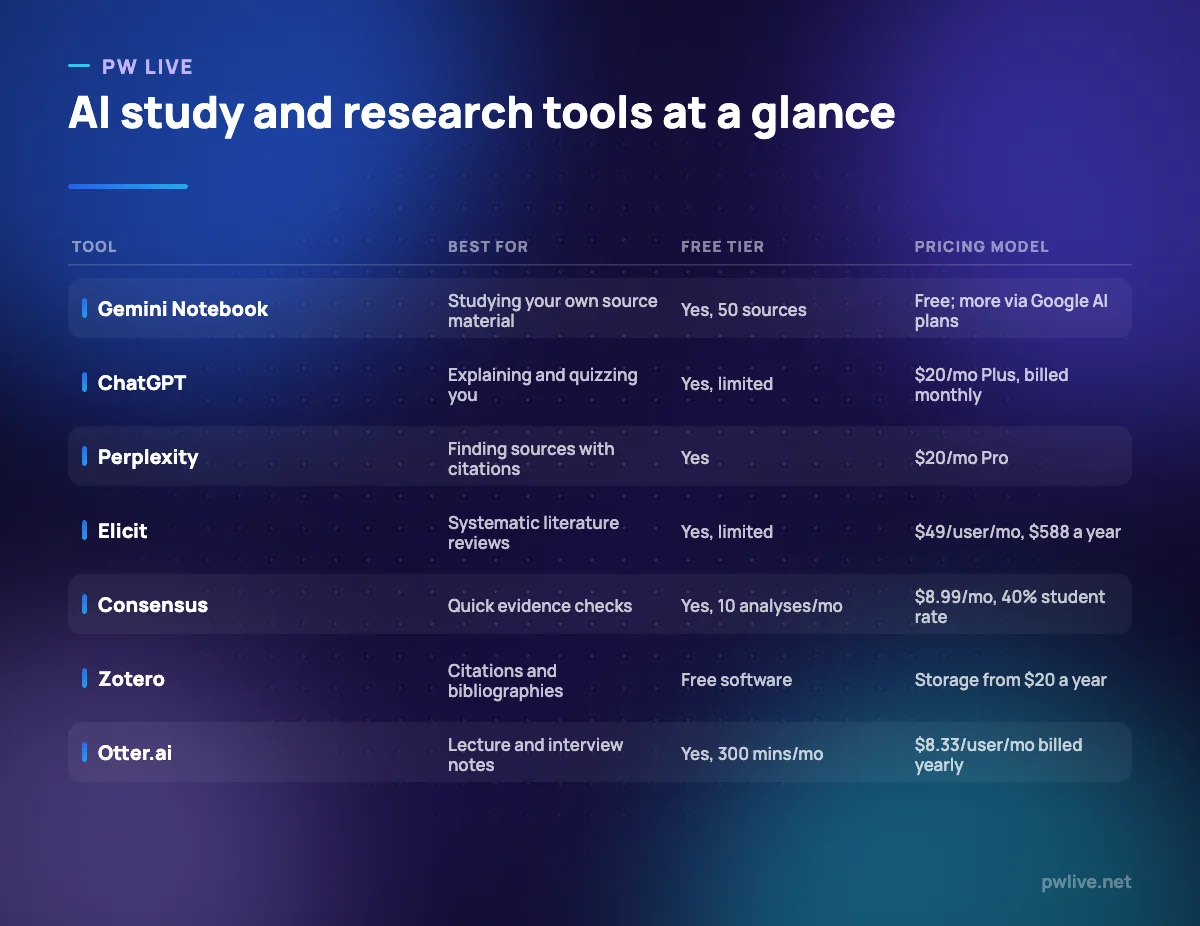Click 'Systematic literature reviews' cell
This screenshot has height=926, width=1200.
point(534,533)
